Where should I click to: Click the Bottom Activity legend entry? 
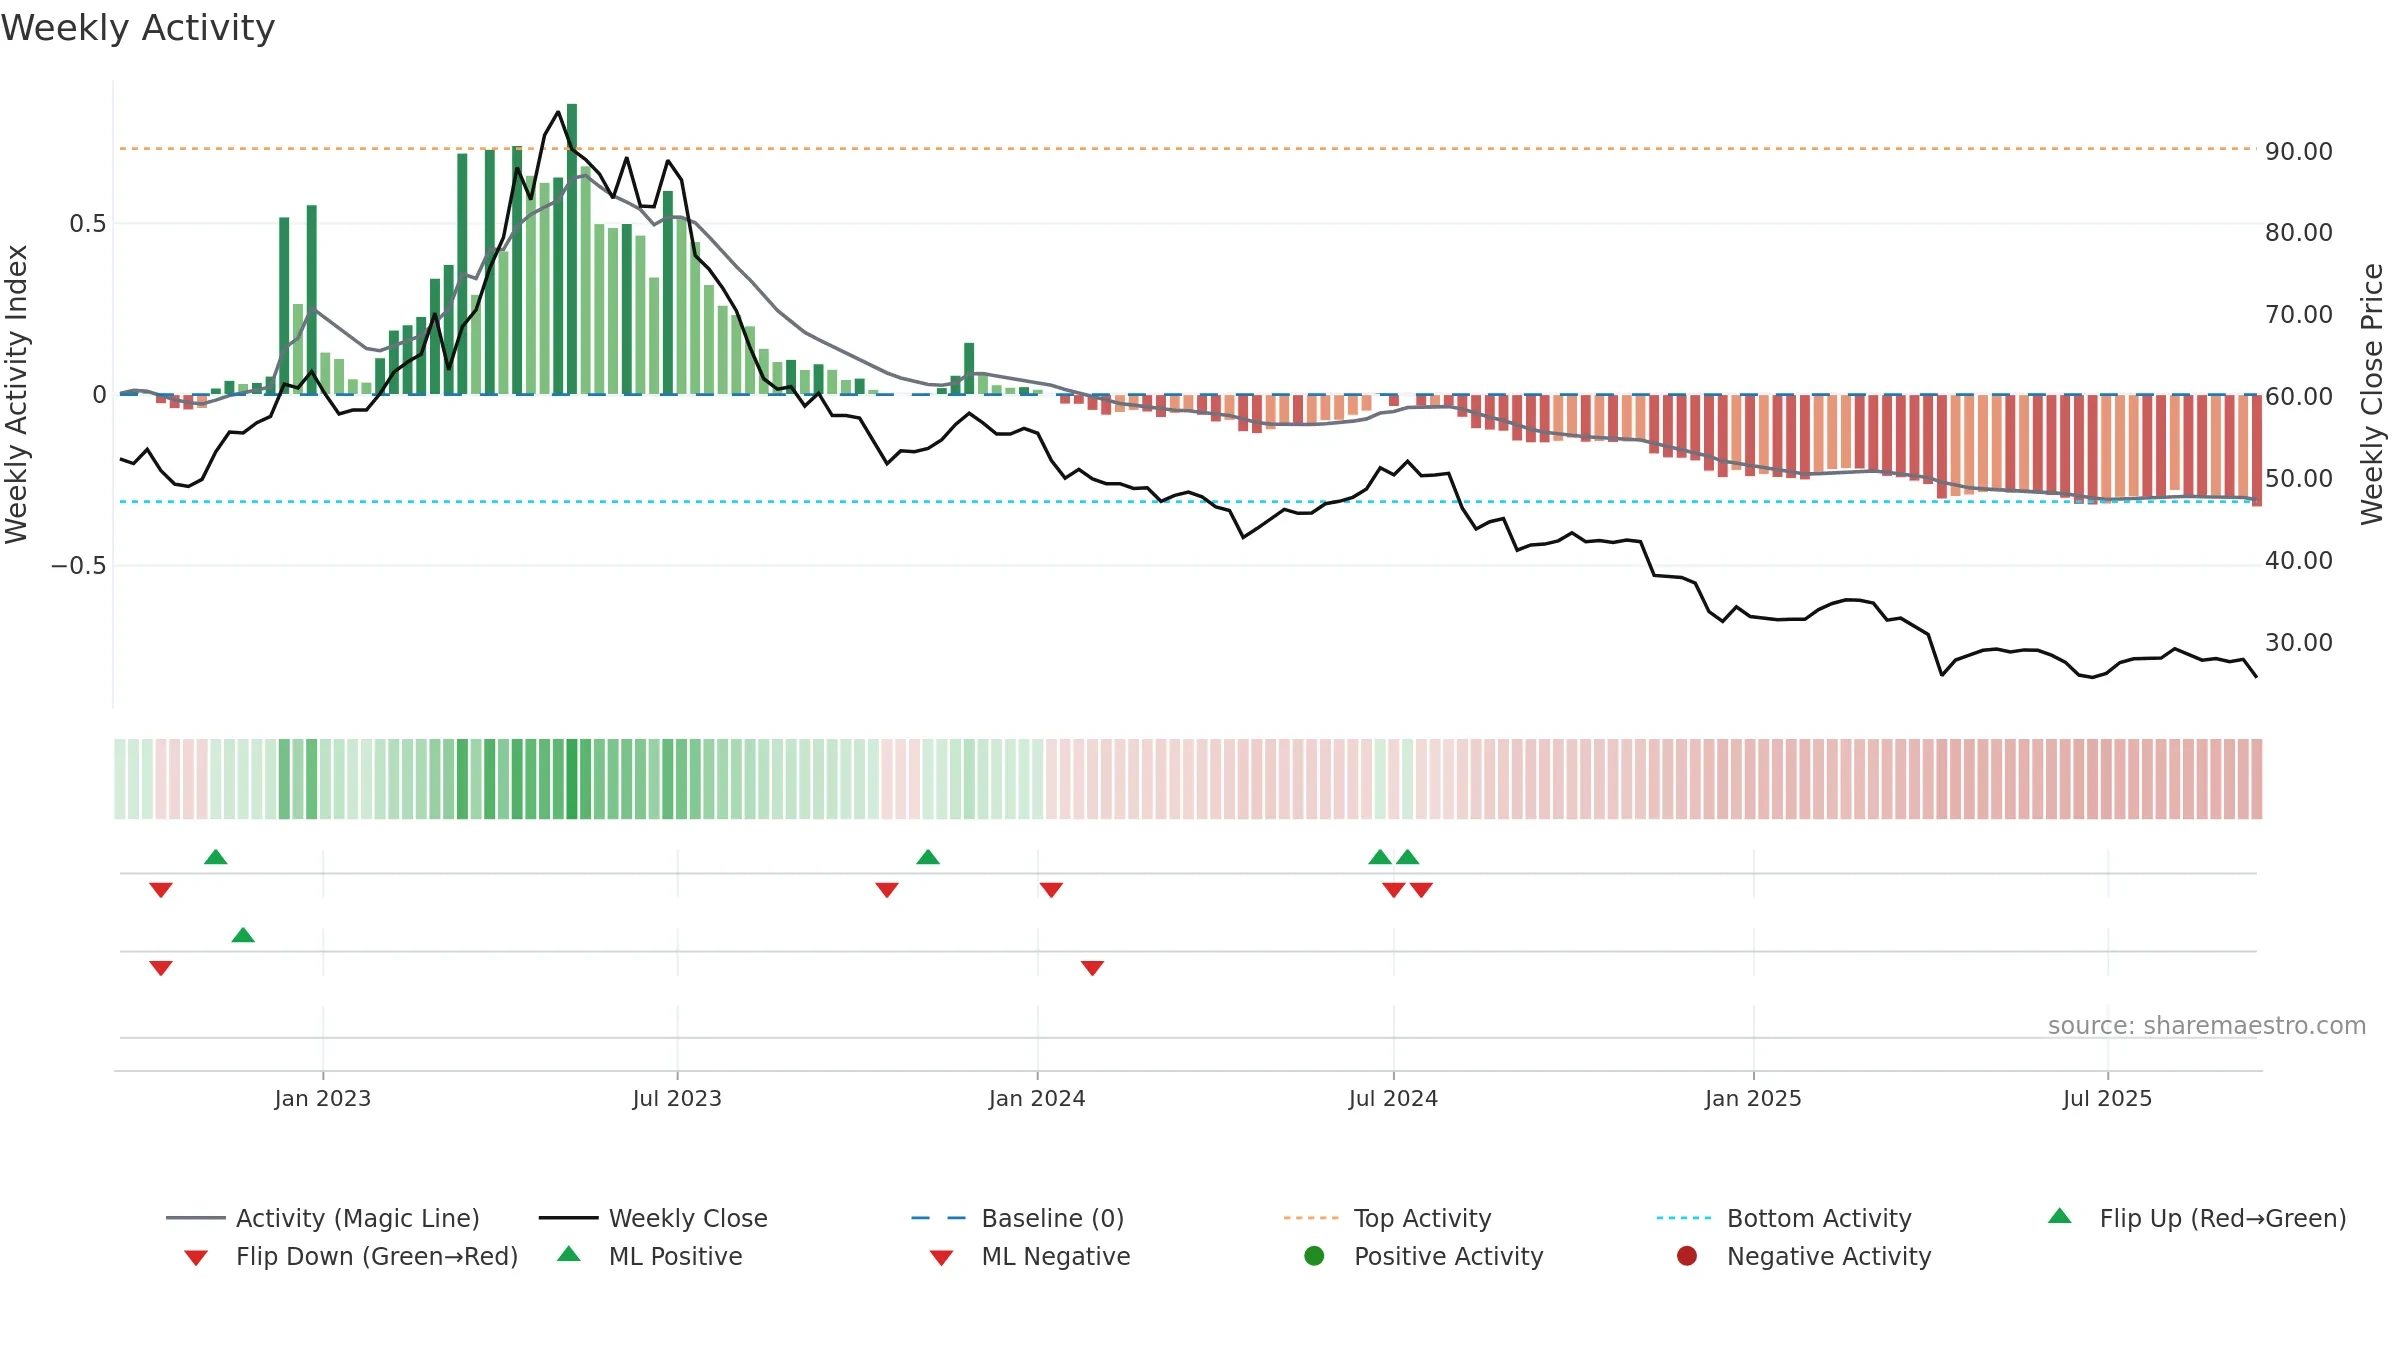pos(1784,1218)
